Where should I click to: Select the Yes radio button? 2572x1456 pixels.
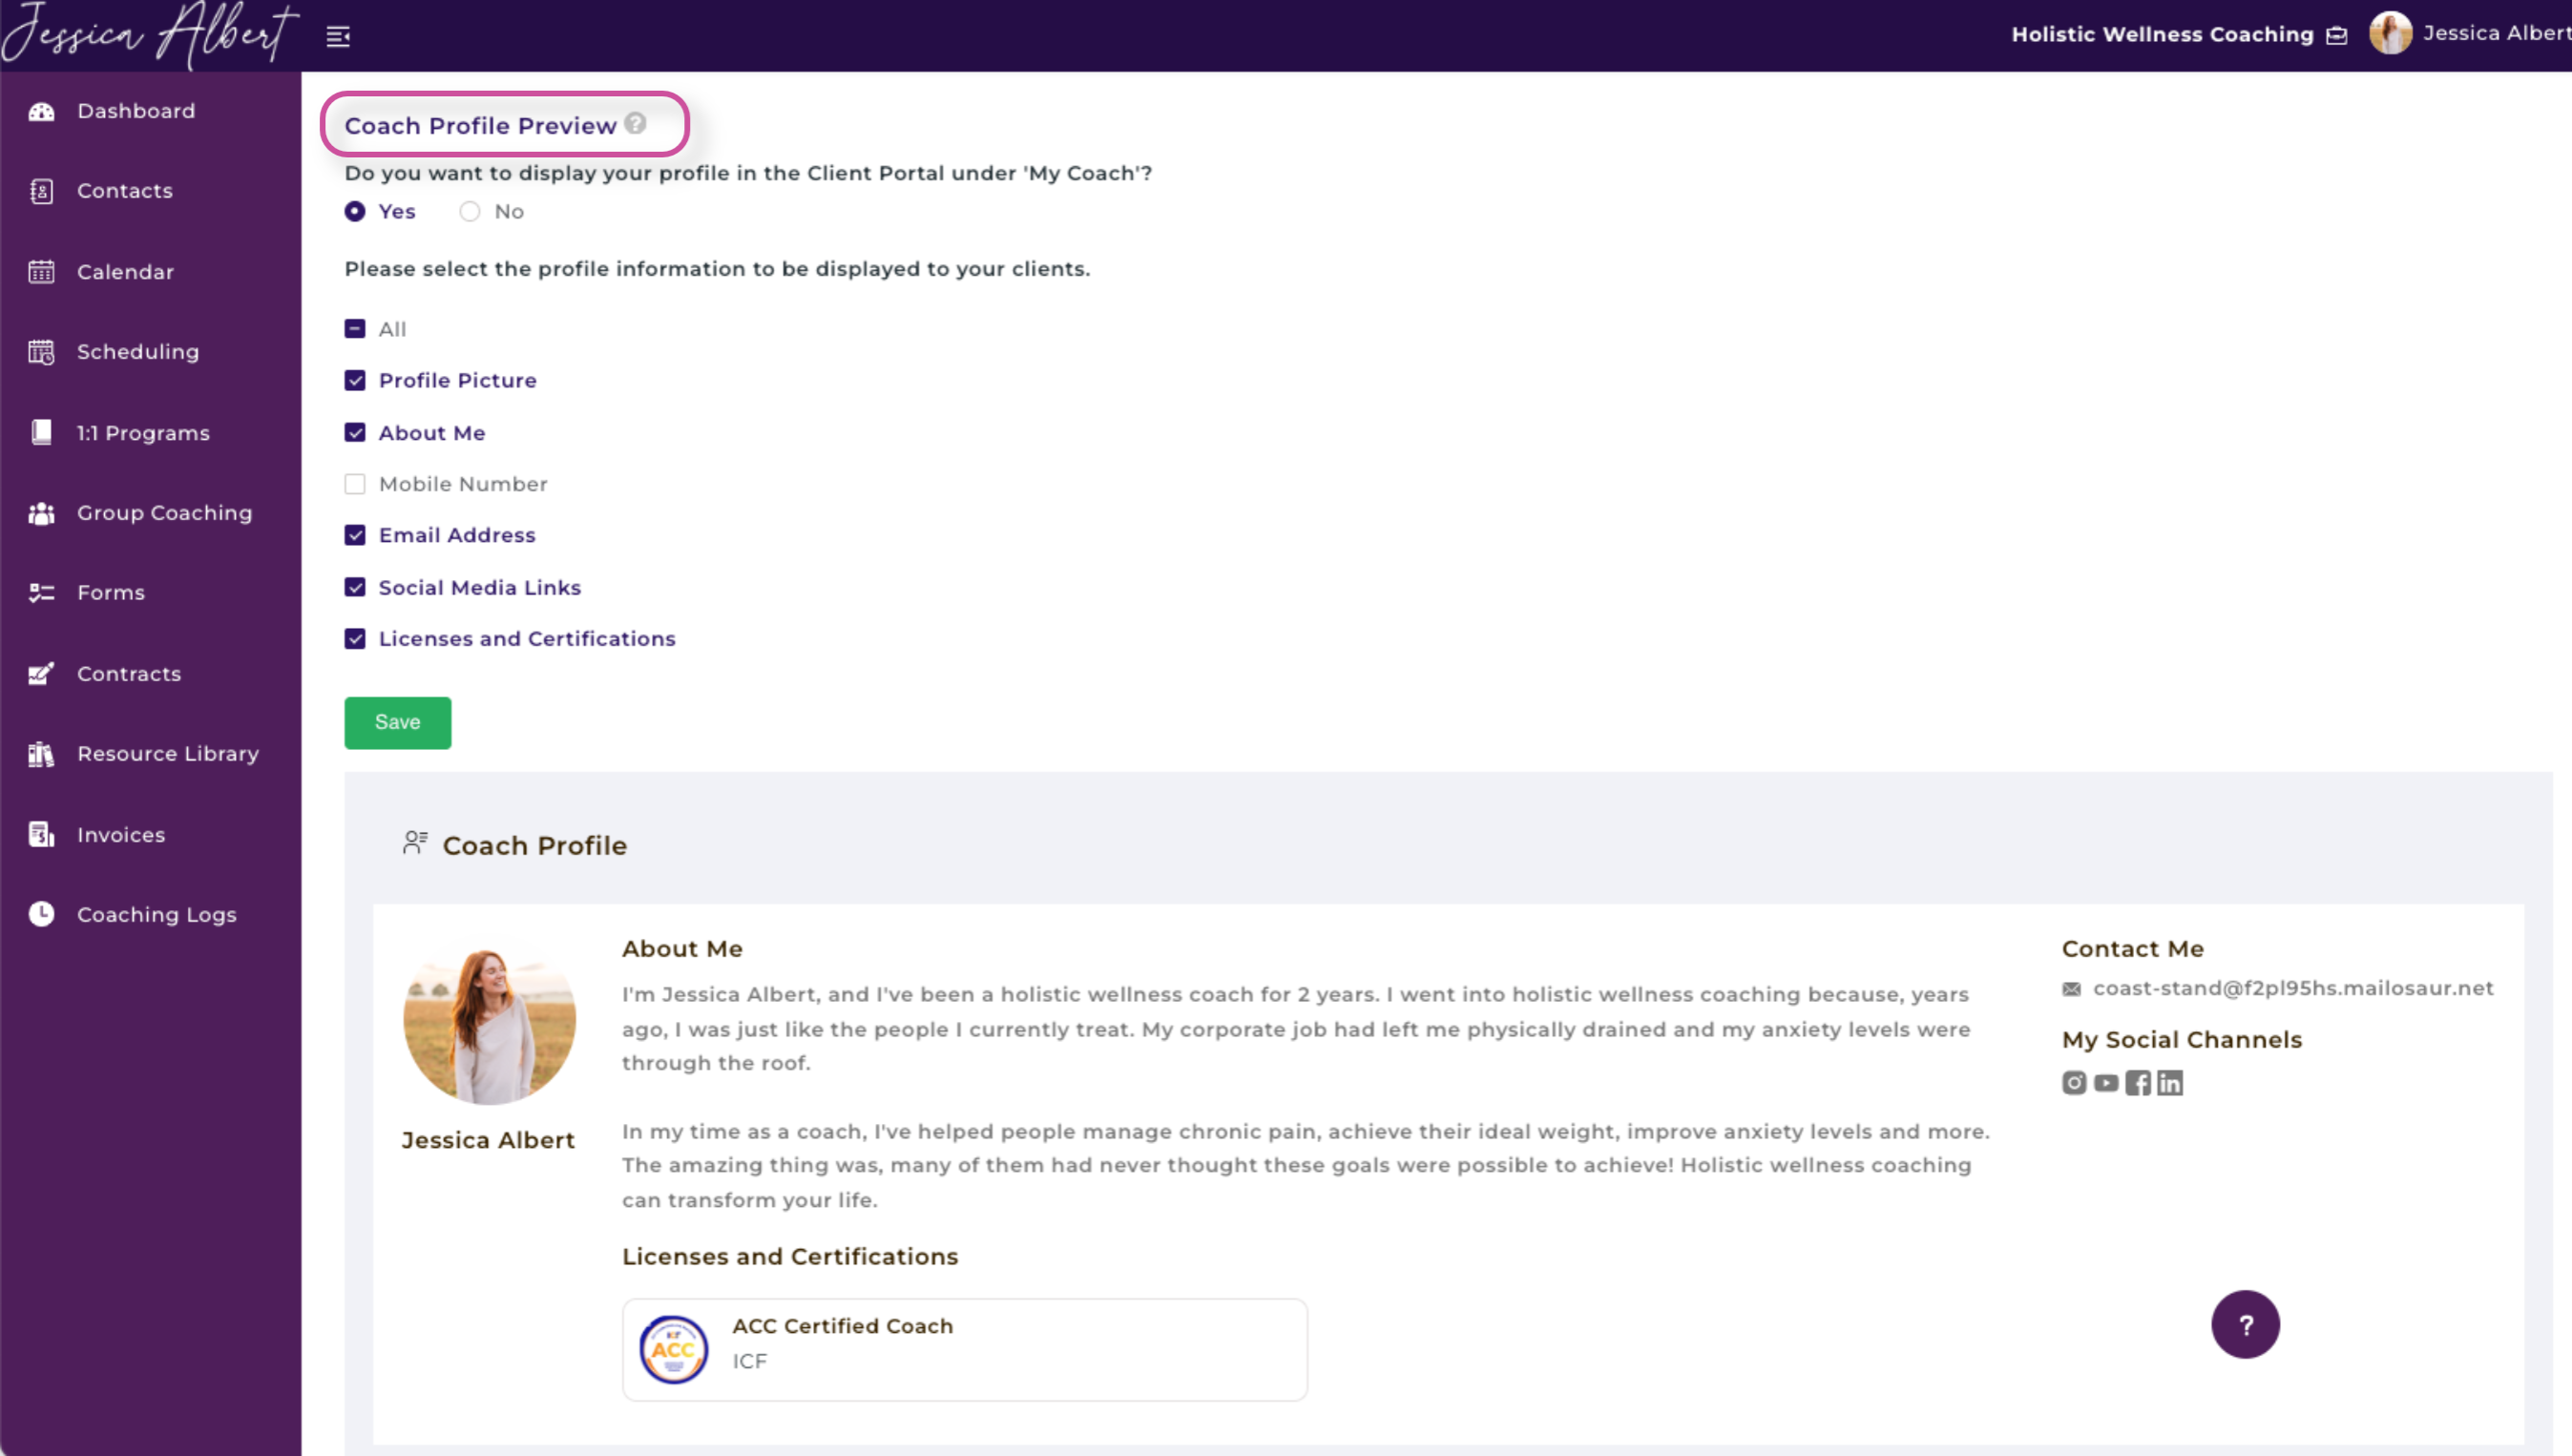pyautogui.click(x=355, y=212)
